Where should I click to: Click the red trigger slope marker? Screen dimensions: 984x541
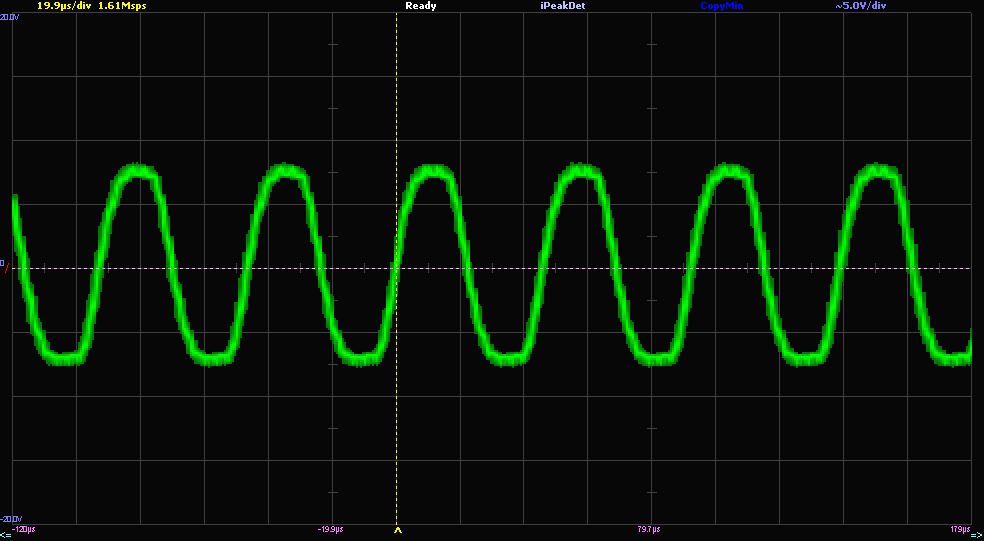(7, 270)
